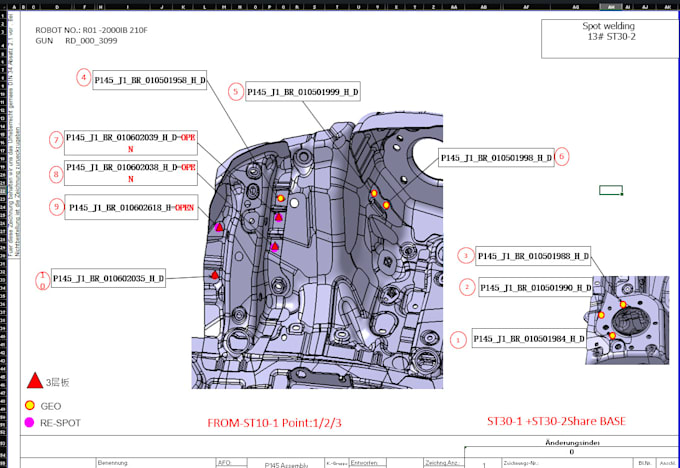Click circled number 1 callout marker
This screenshot has height=468, width=680.
coord(458,340)
